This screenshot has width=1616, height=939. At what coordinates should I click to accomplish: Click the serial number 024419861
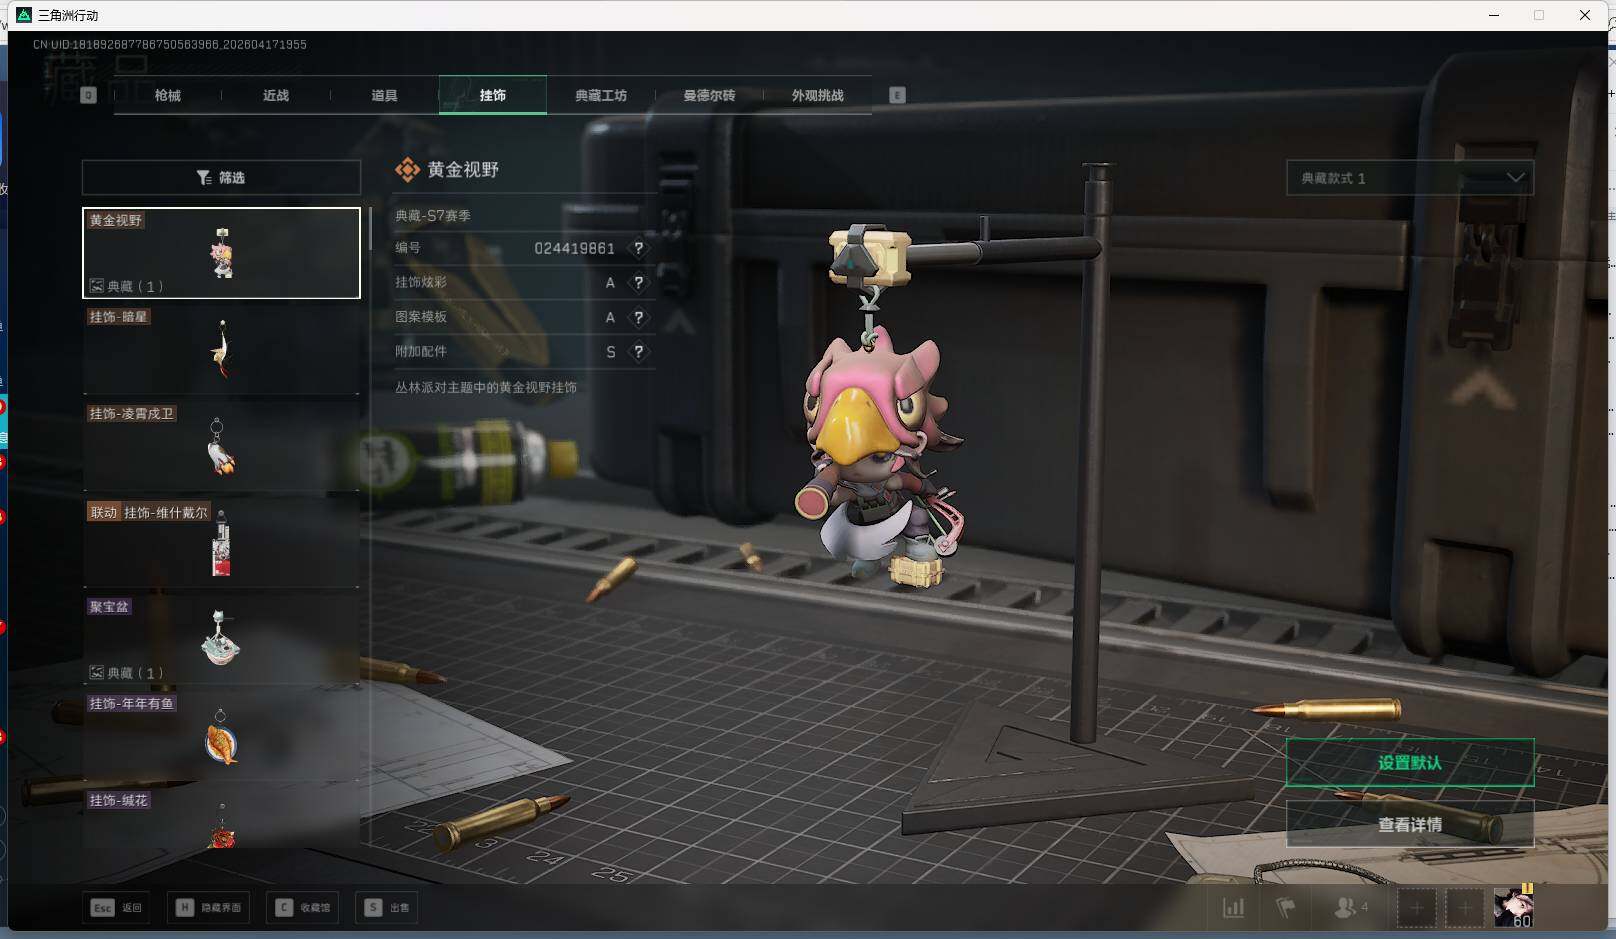[574, 248]
